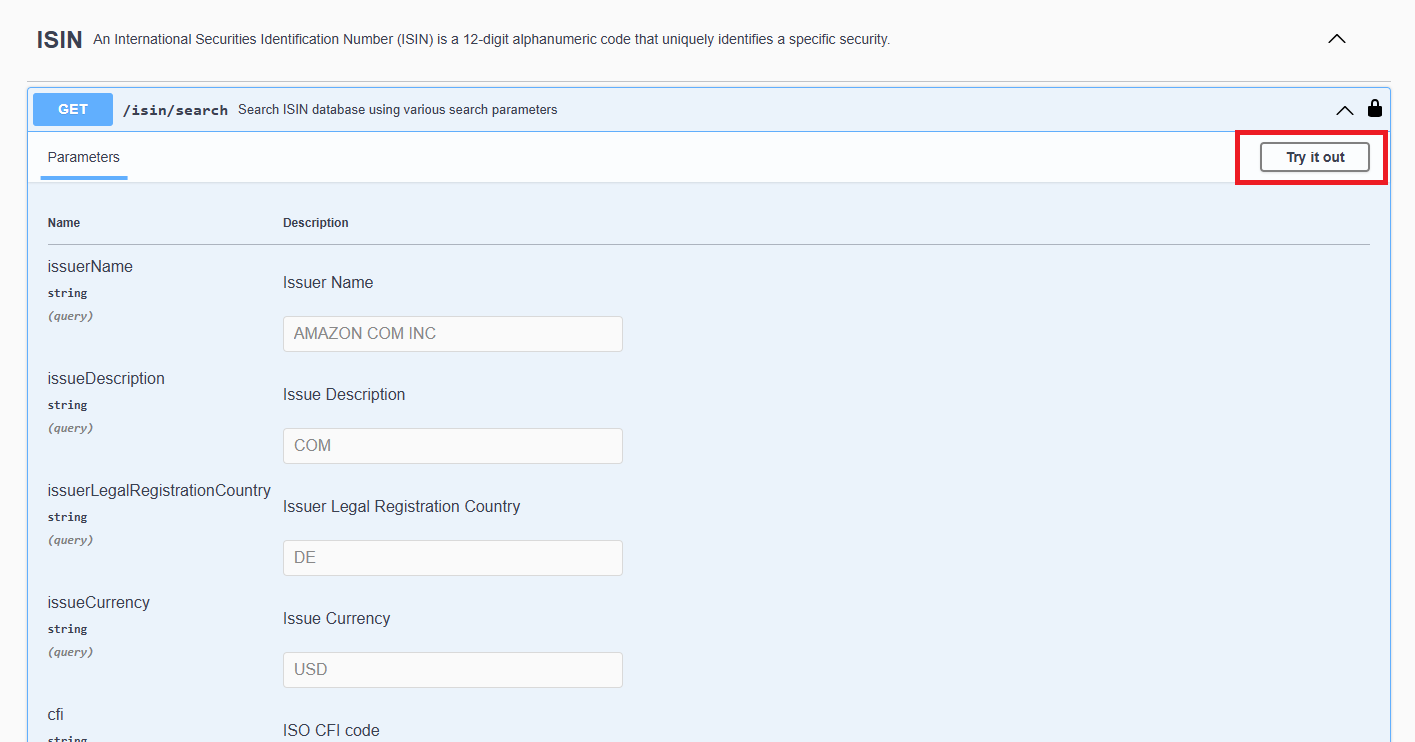
Task: Click the /isin/search endpoint path
Action: tap(175, 110)
